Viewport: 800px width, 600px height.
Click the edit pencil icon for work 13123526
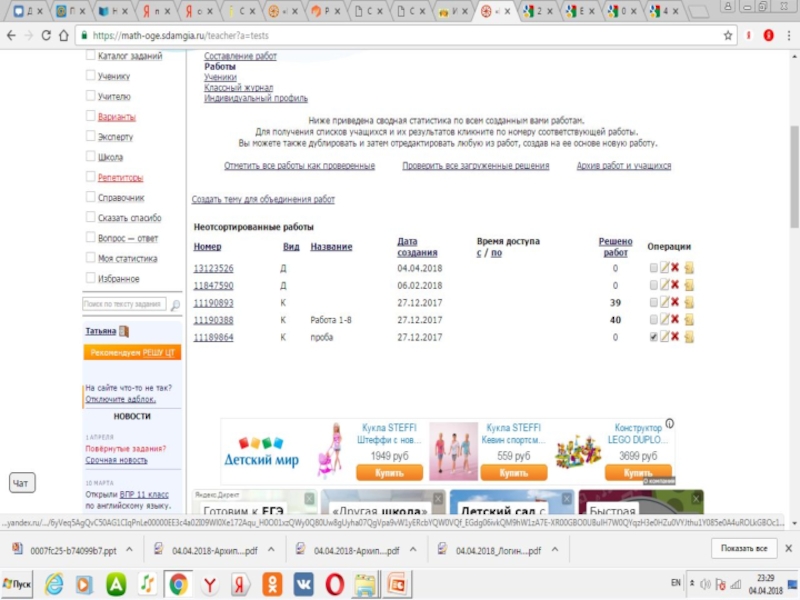click(665, 268)
